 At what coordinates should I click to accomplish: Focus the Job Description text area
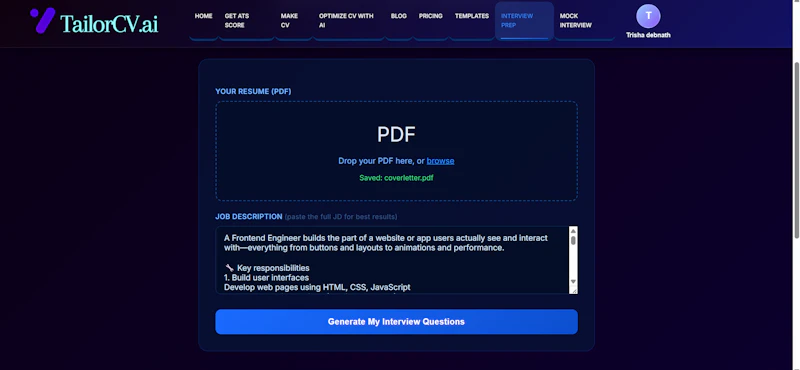pyautogui.click(x=392, y=260)
